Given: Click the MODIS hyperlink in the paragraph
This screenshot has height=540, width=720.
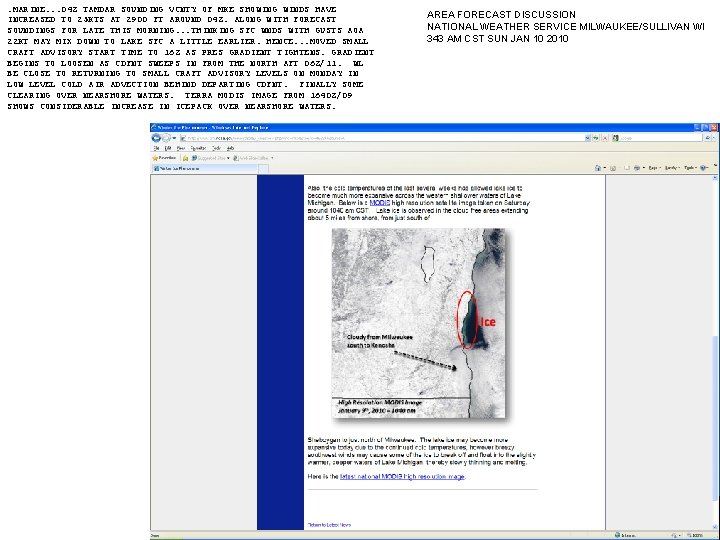Looking at the screenshot, I should pyautogui.click(x=380, y=202).
